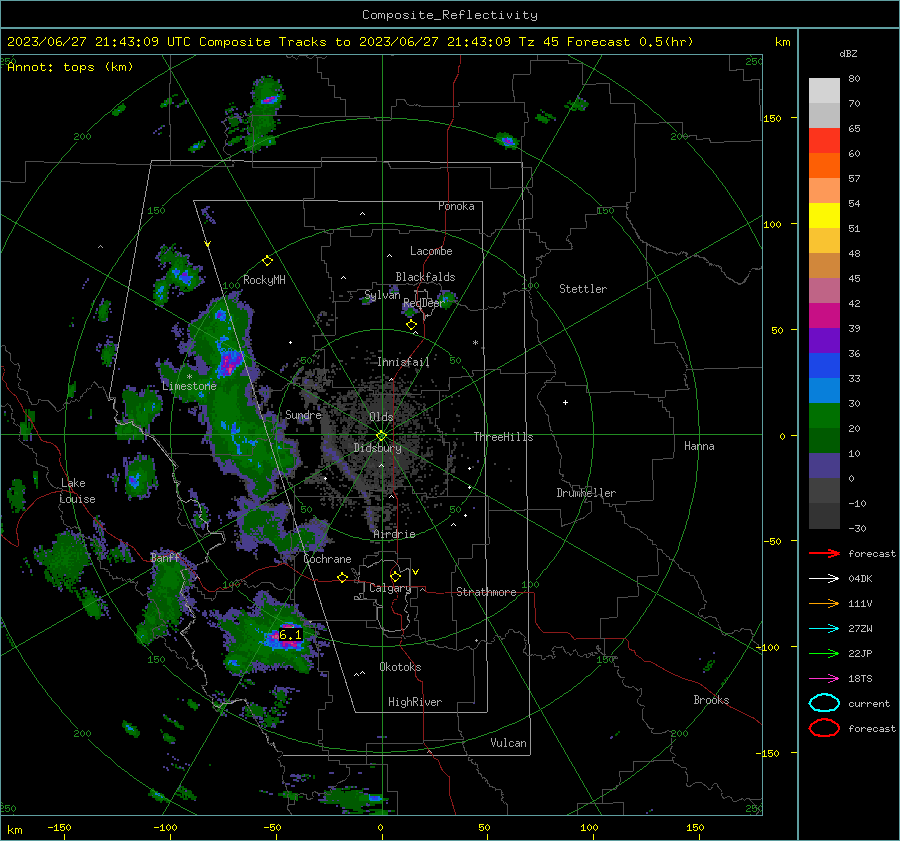This screenshot has height=841, width=900.
Task: Click the yellow diamond marker under Cochrane
Action: pos(342,577)
